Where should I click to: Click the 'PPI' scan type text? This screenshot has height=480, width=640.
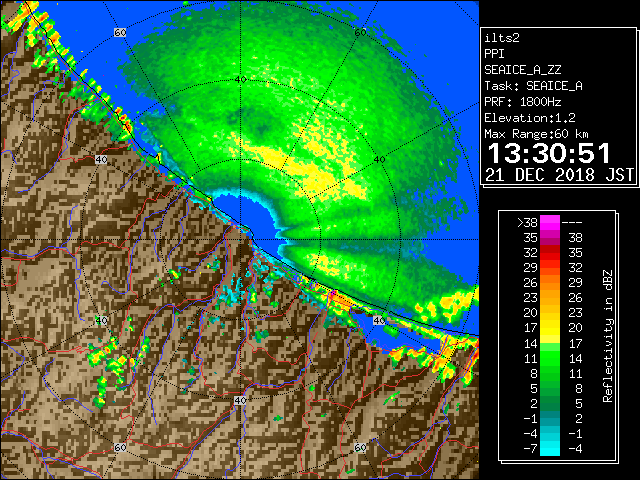(494, 54)
